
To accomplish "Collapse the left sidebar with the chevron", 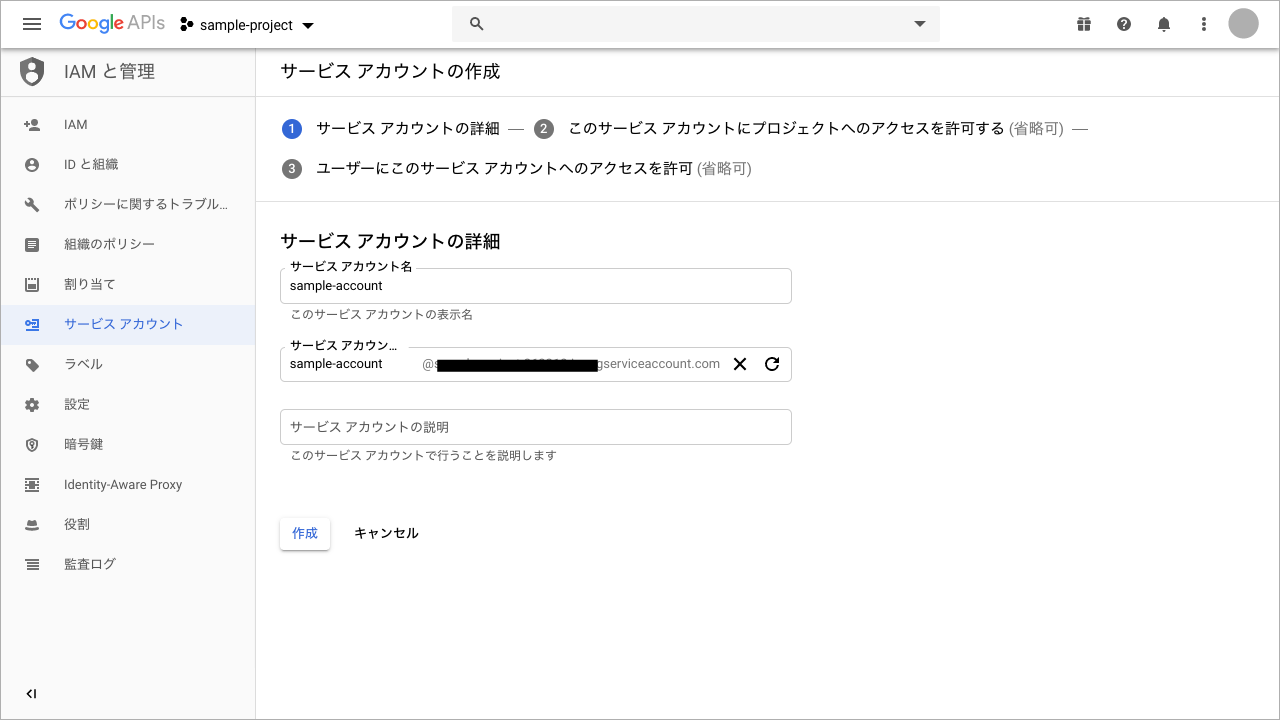I will 31,693.
